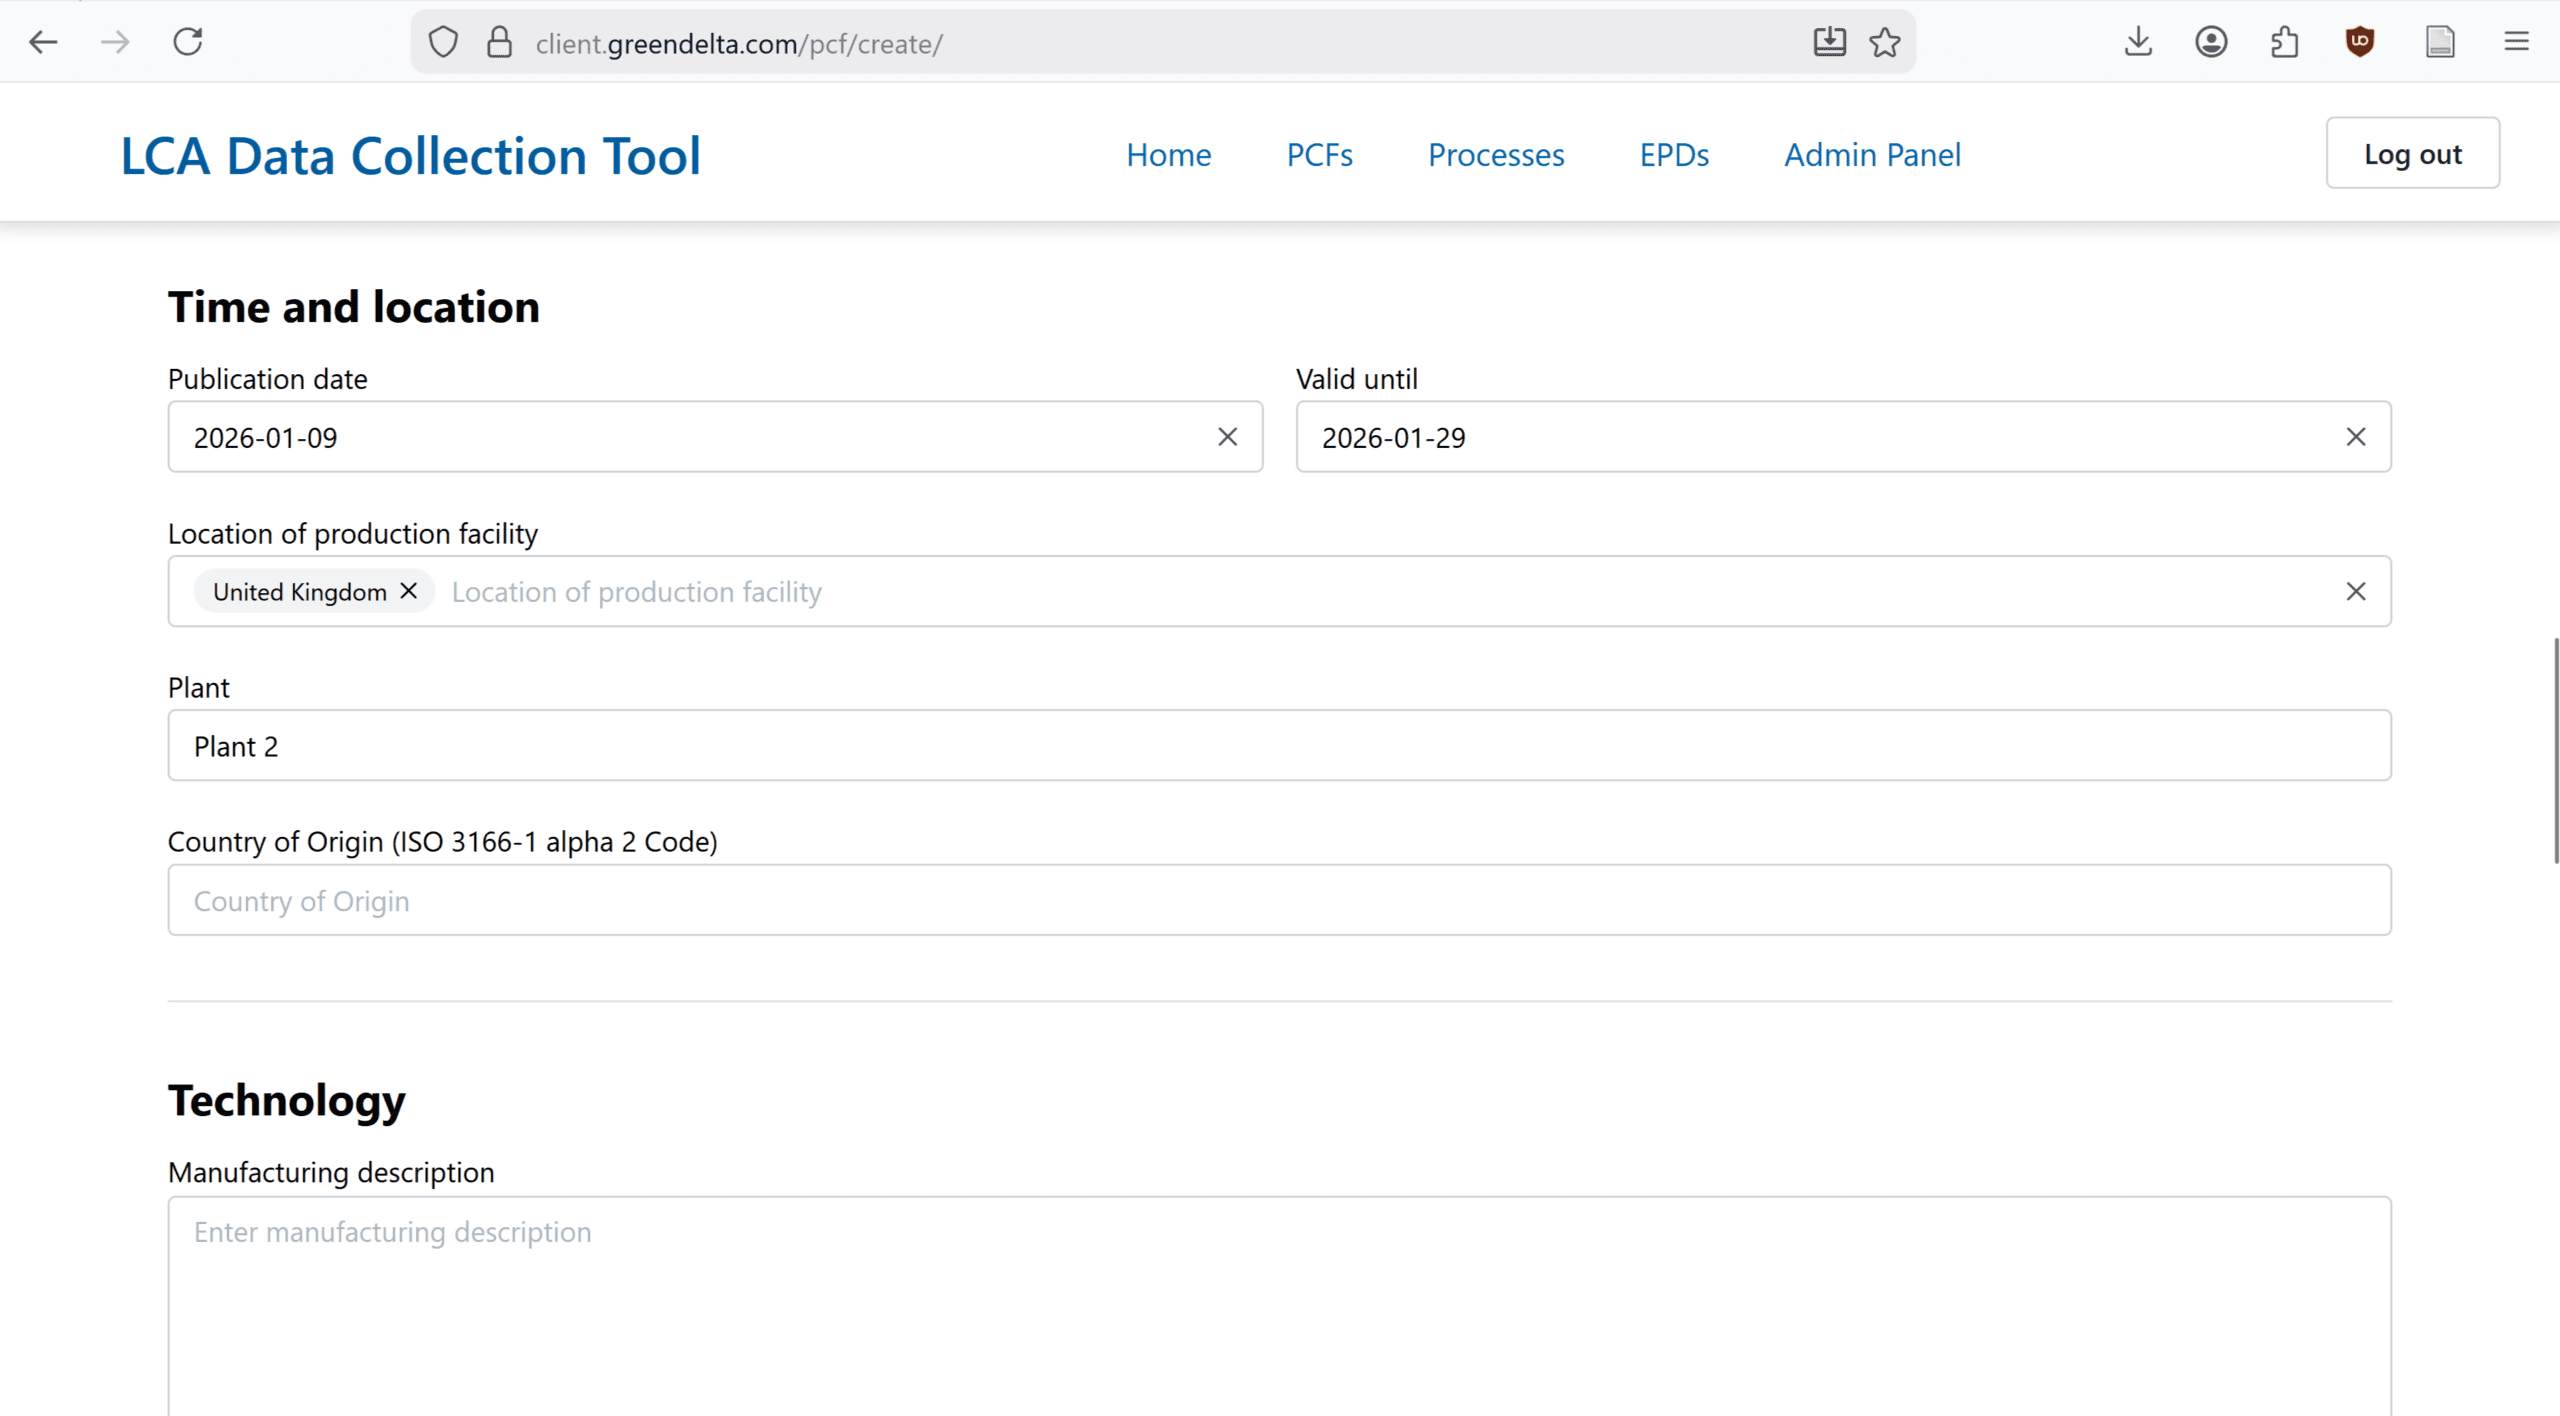Open the browser downloads icon
This screenshot has height=1416, width=2560.
[2138, 42]
